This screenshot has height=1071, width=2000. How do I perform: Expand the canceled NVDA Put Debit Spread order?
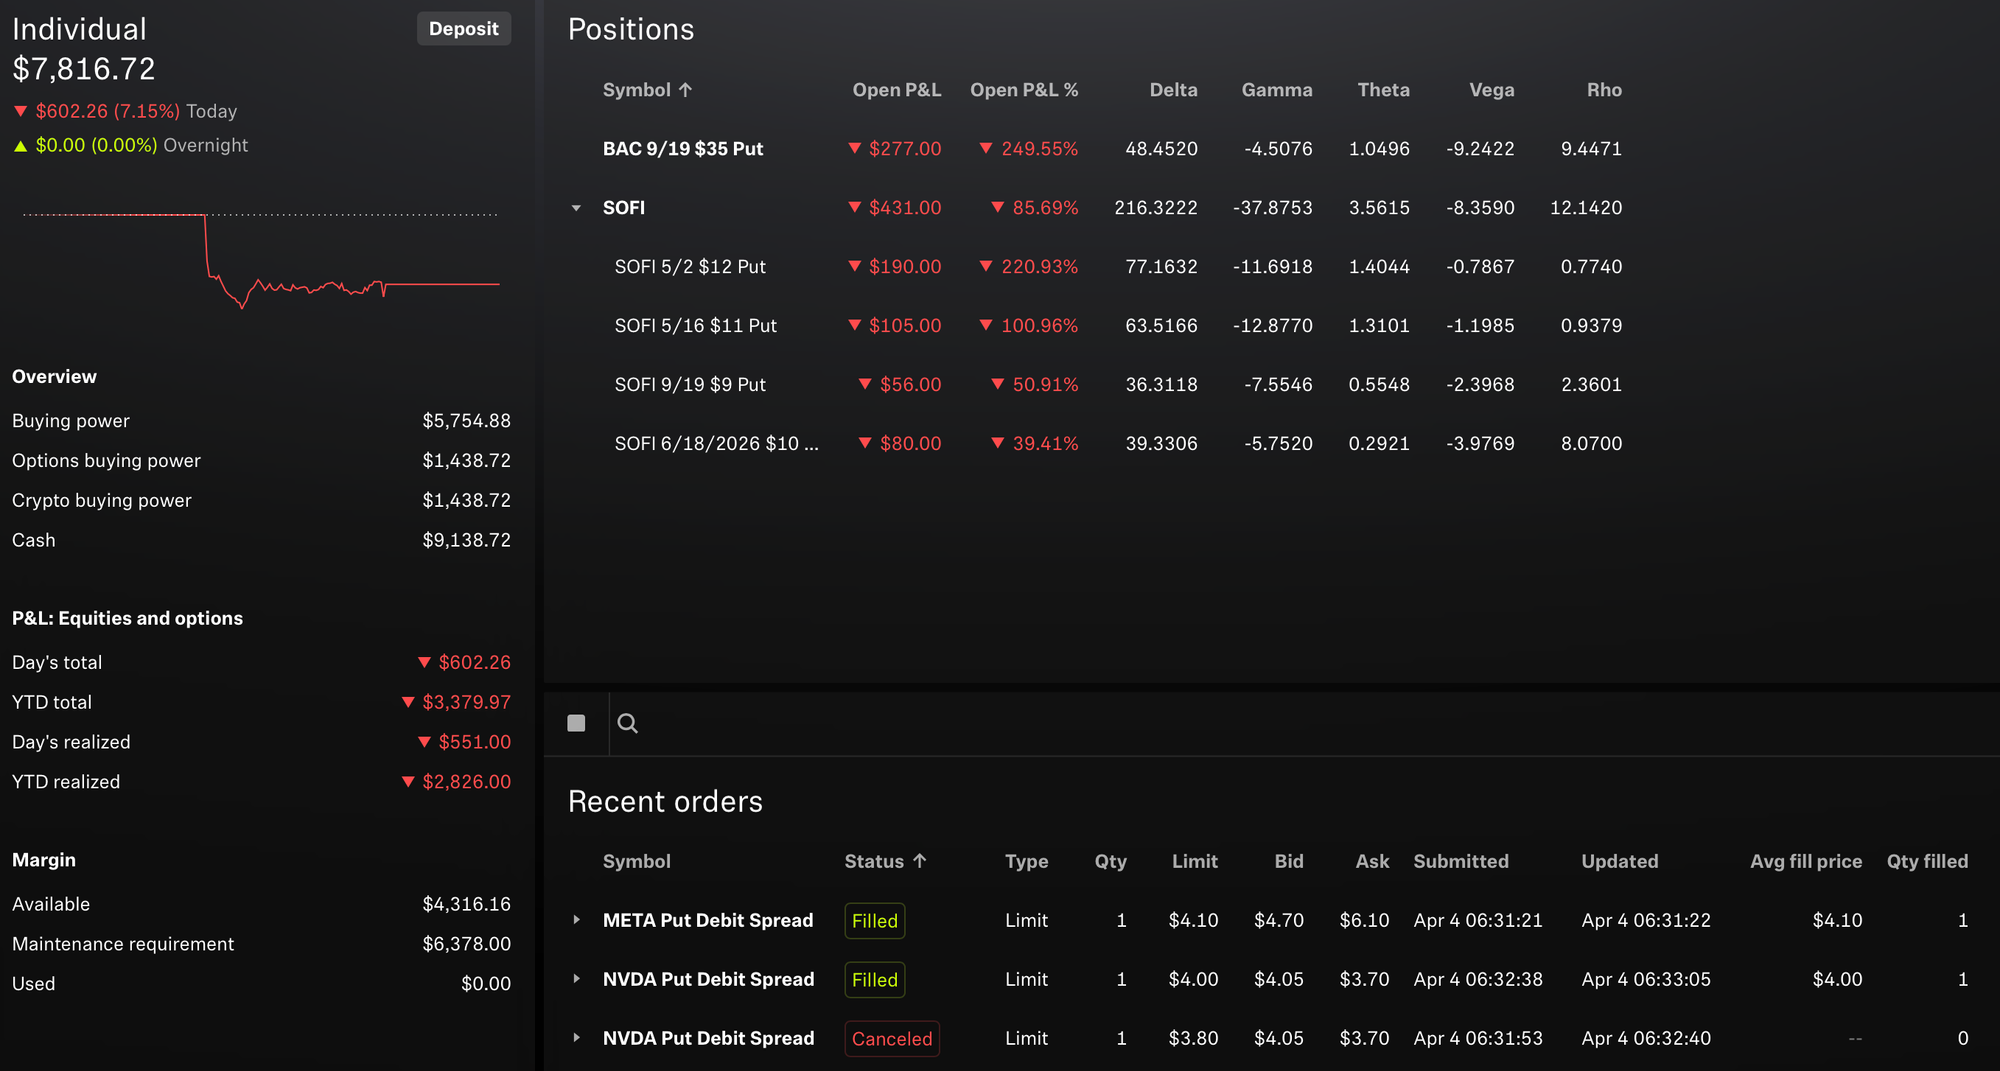pyautogui.click(x=576, y=1038)
